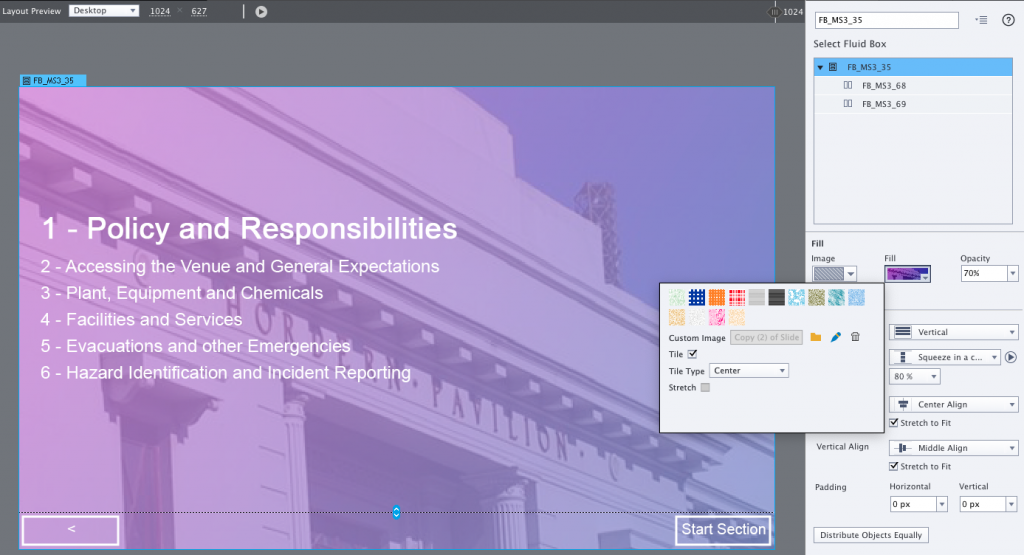The height and width of the screenshot is (555, 1024).
Task: Click the folder icon beside Custom Image
Action: point(816,337)
